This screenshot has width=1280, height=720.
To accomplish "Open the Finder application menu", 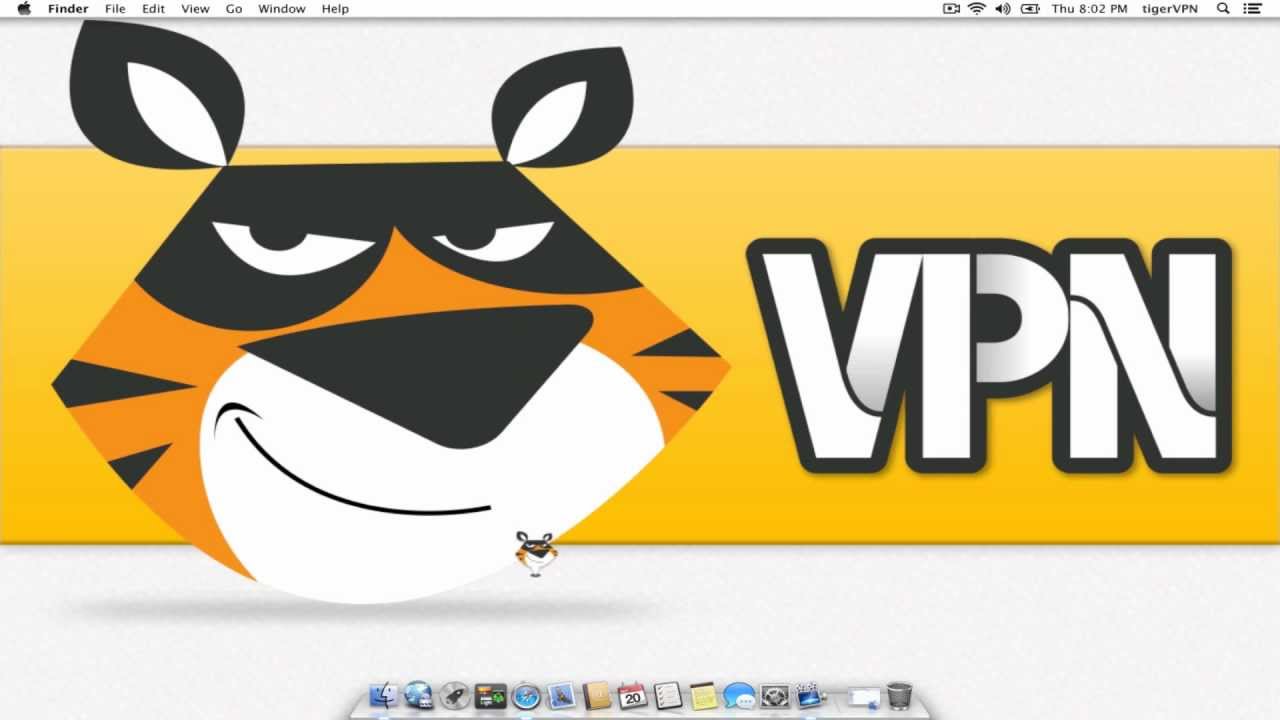I will (x=68, y=9).
